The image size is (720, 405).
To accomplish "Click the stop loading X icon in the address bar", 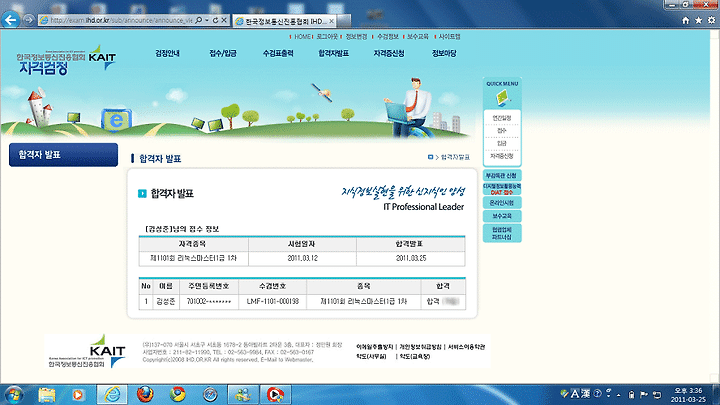I will click(224, 20).
